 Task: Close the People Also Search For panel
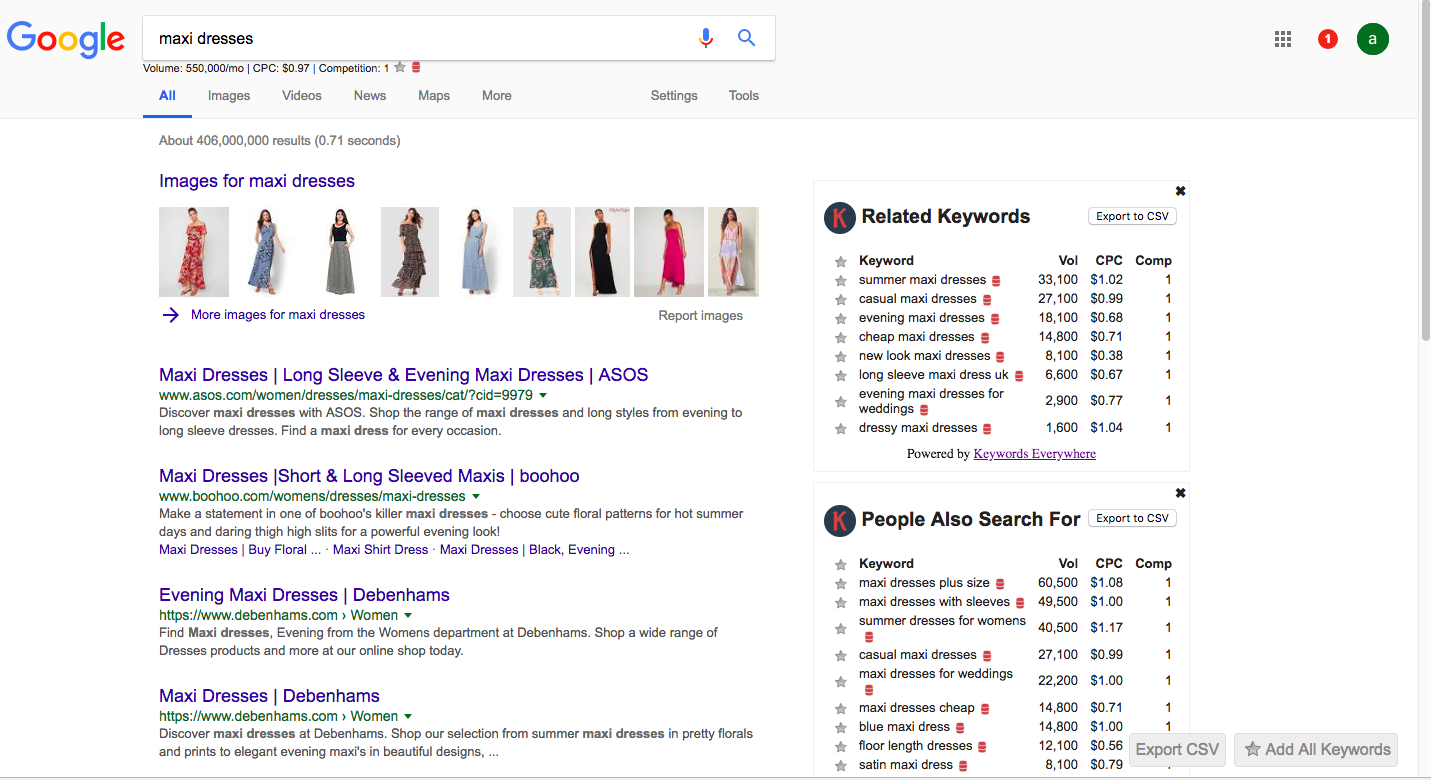click(x=1180, y=493)
